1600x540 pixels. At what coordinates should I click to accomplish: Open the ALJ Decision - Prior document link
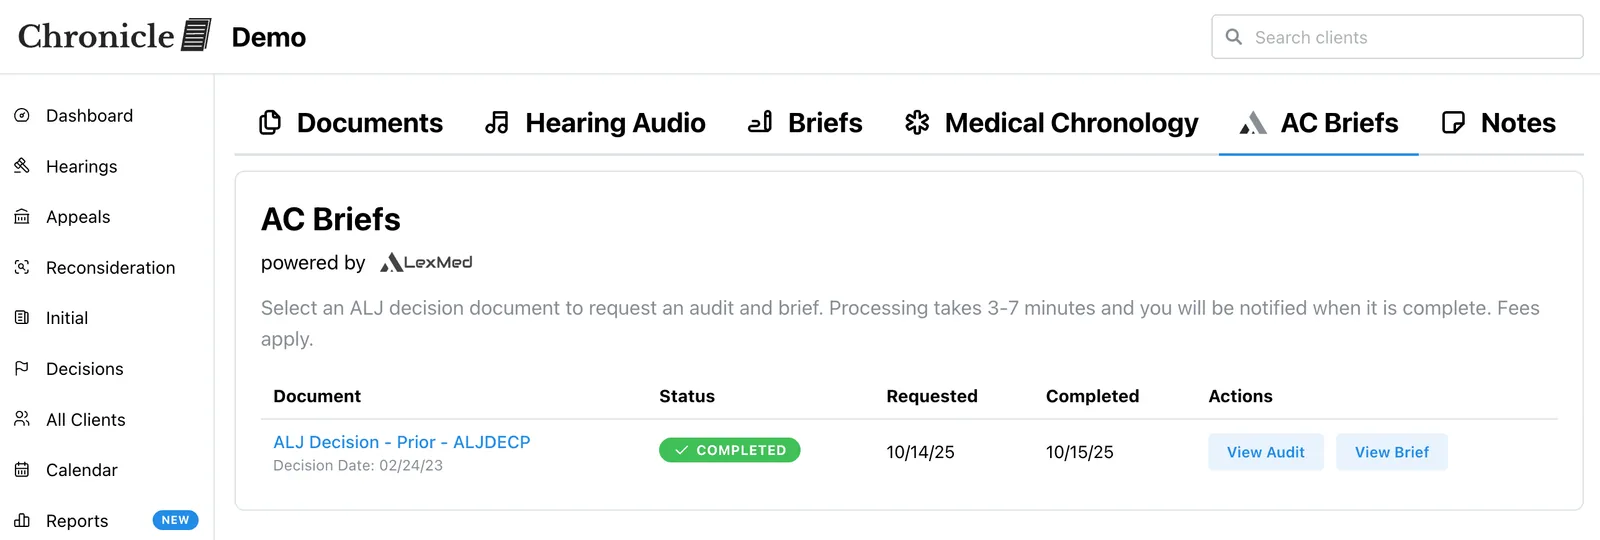point(402,442)
